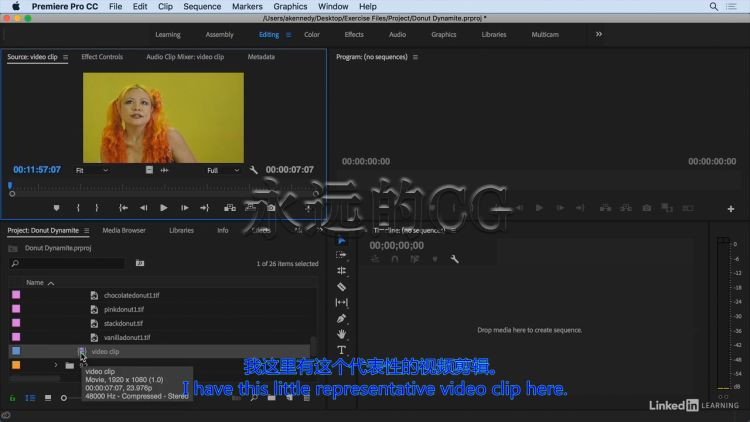Select the Pen tool
The height and width of the screenshot is (422, 750).
click(x=342, y=318)
